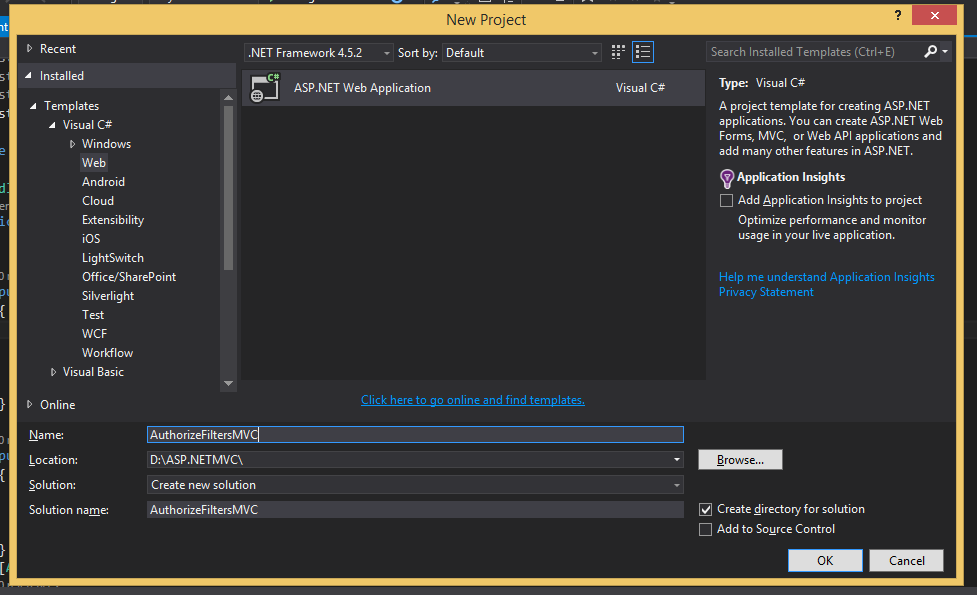
Task: Select the Silverlight template category
Action: 108,296
